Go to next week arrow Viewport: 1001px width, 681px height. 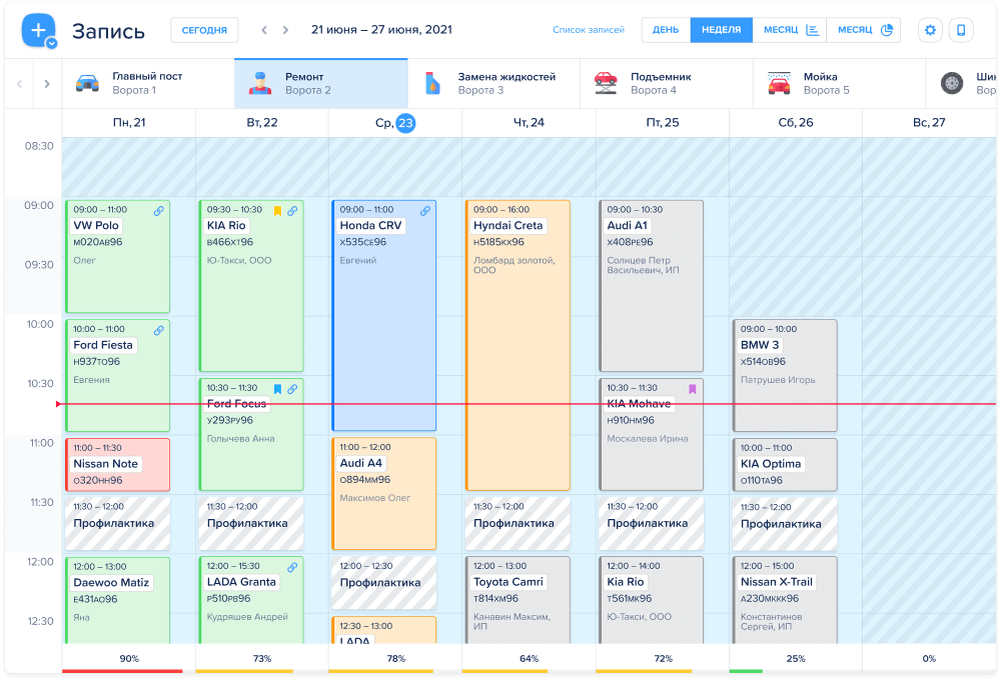tap(285, 30)
